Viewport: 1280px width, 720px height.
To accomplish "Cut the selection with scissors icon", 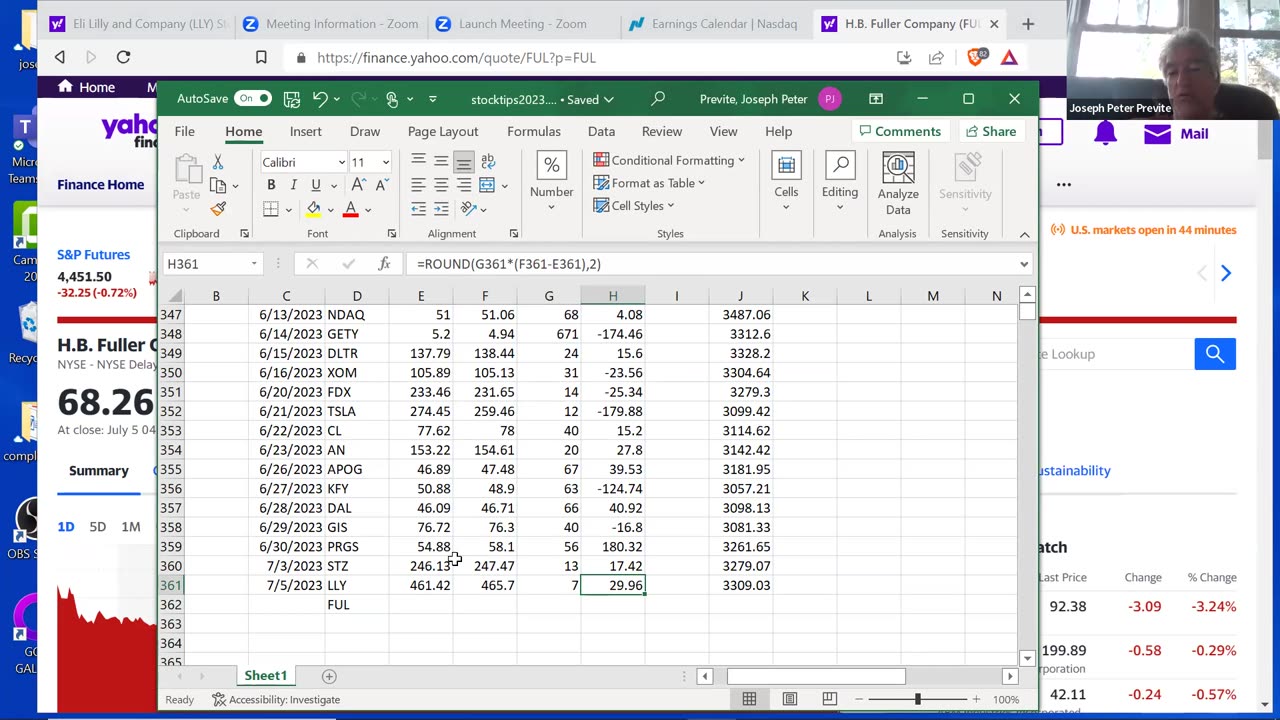I will point(218,162).
